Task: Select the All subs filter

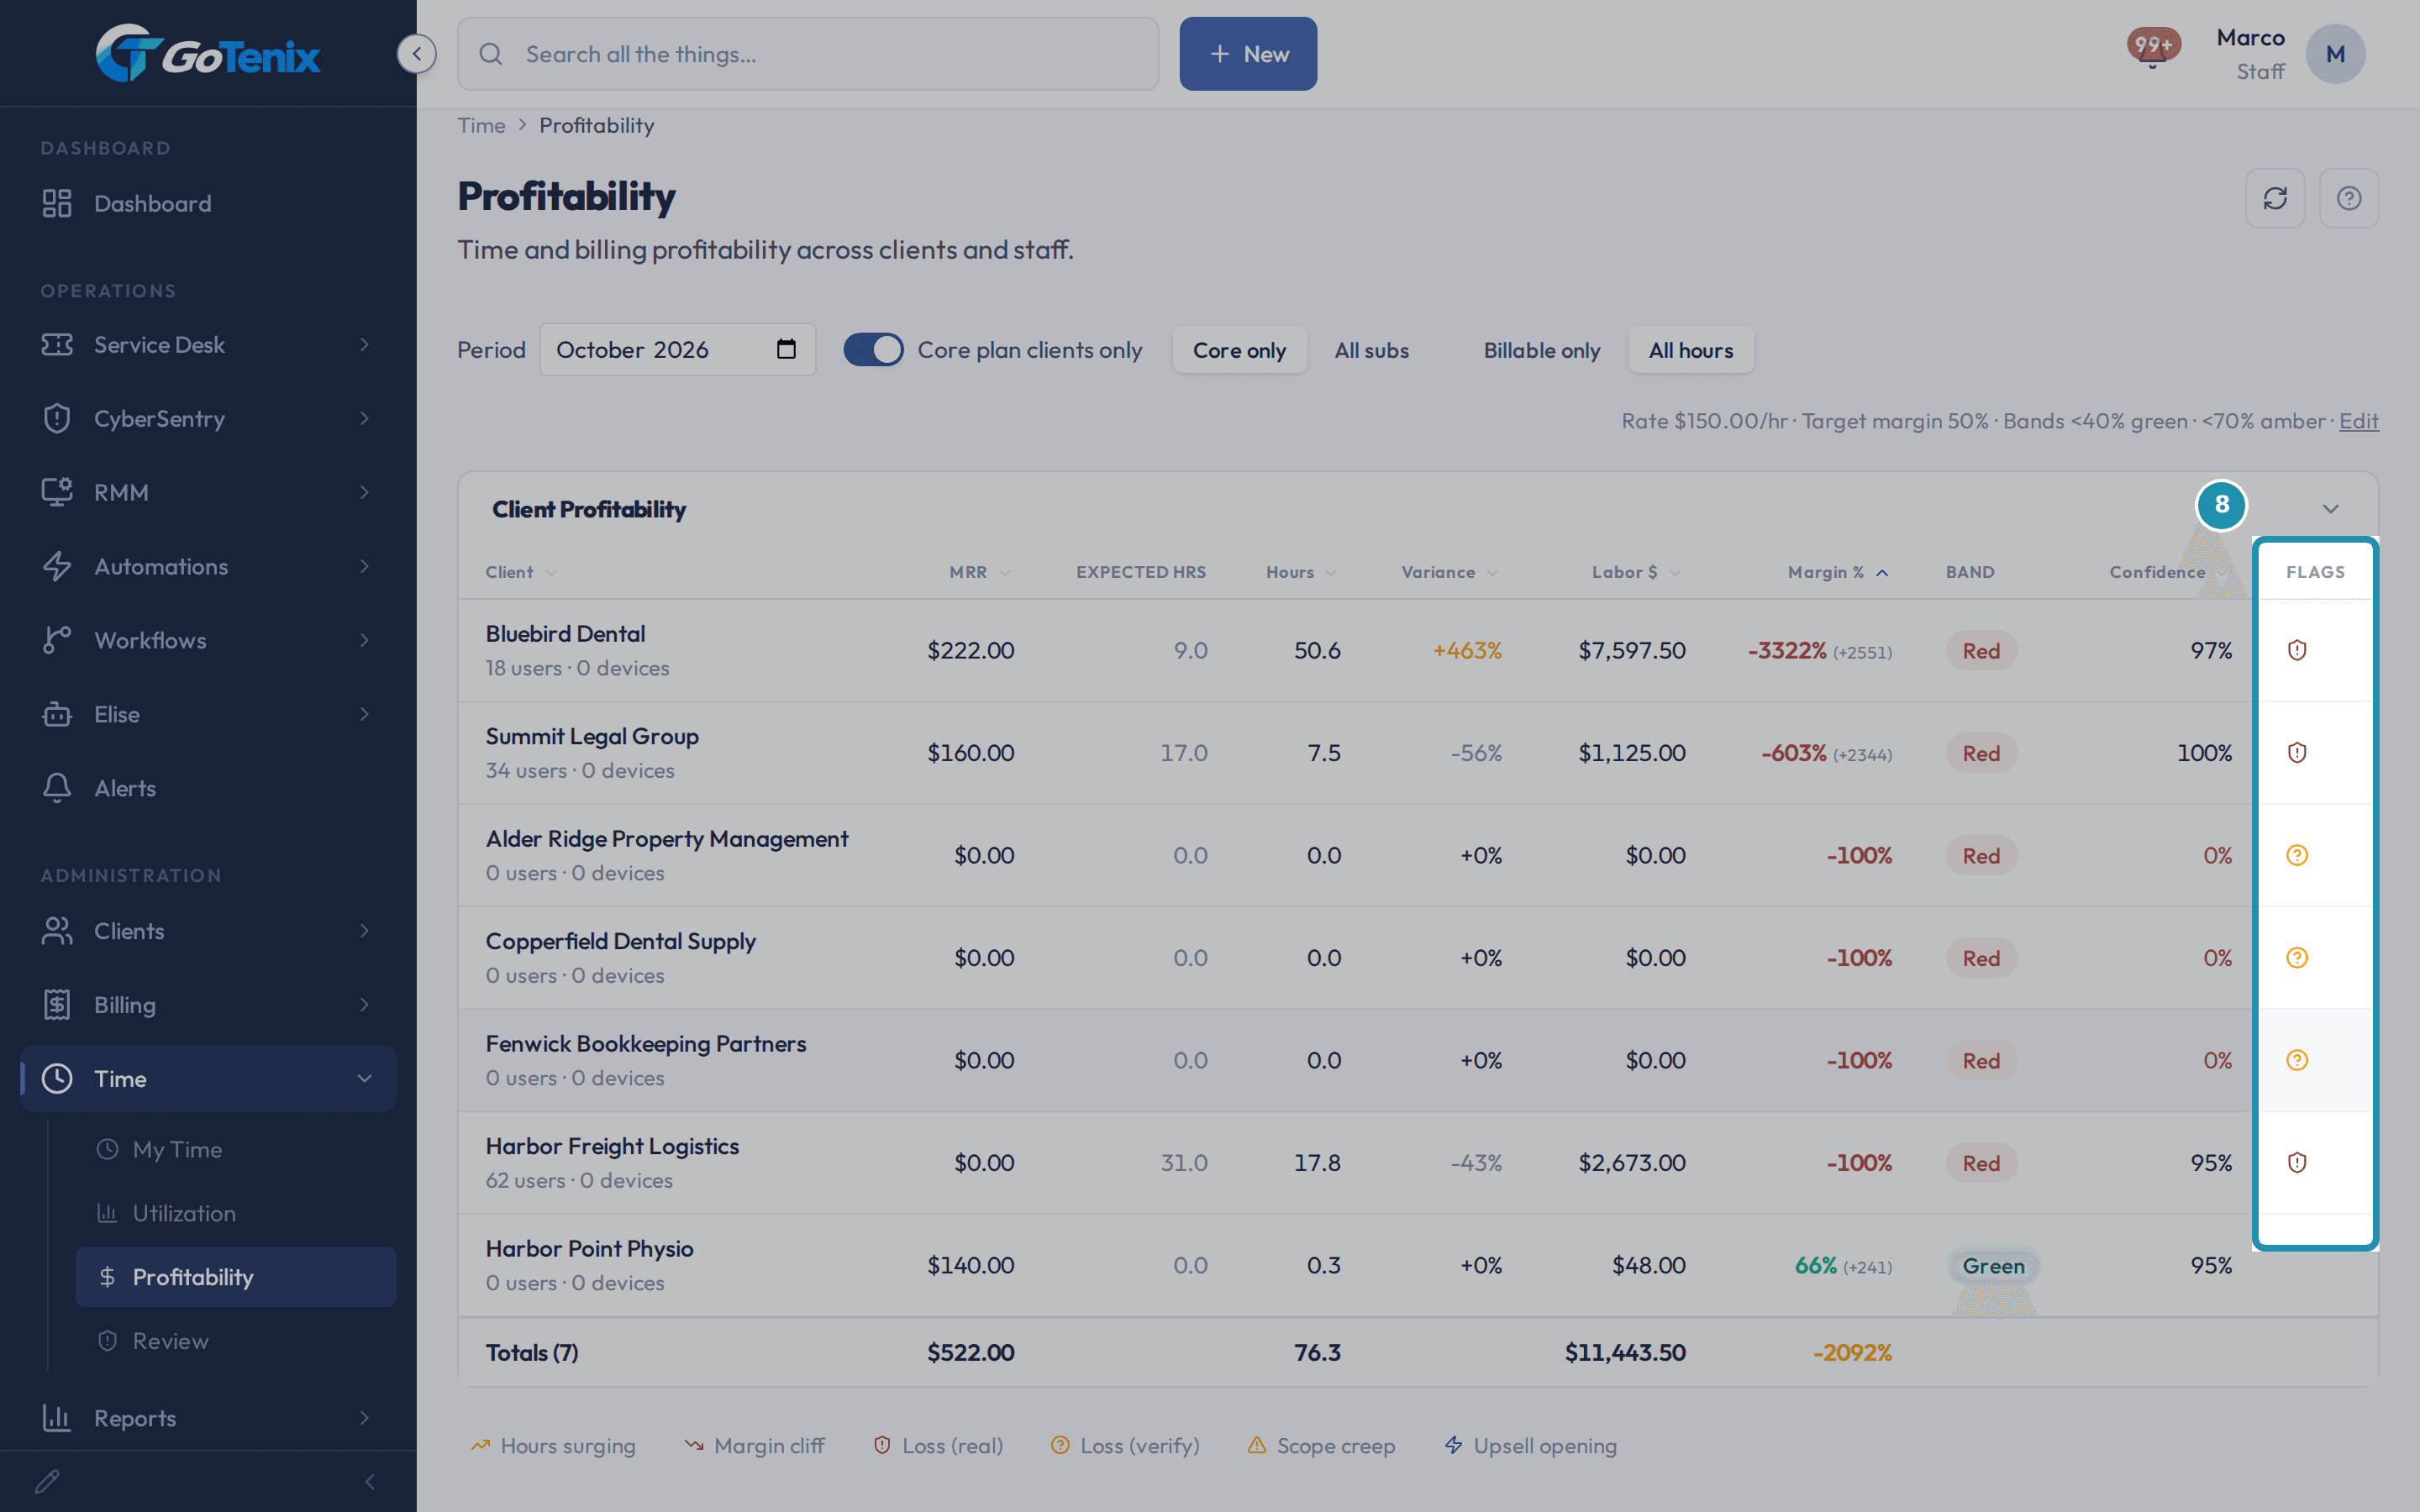Action: [1371, 350]
